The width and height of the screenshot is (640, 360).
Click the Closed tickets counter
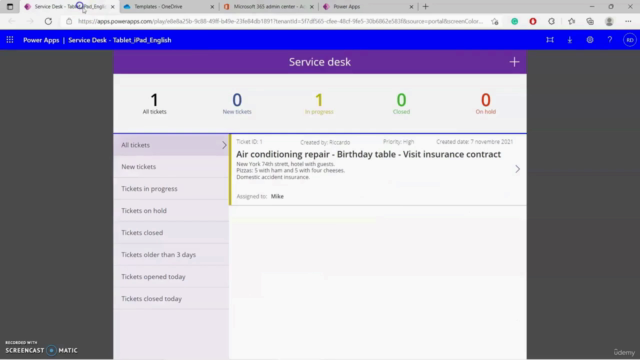point(401,103)
